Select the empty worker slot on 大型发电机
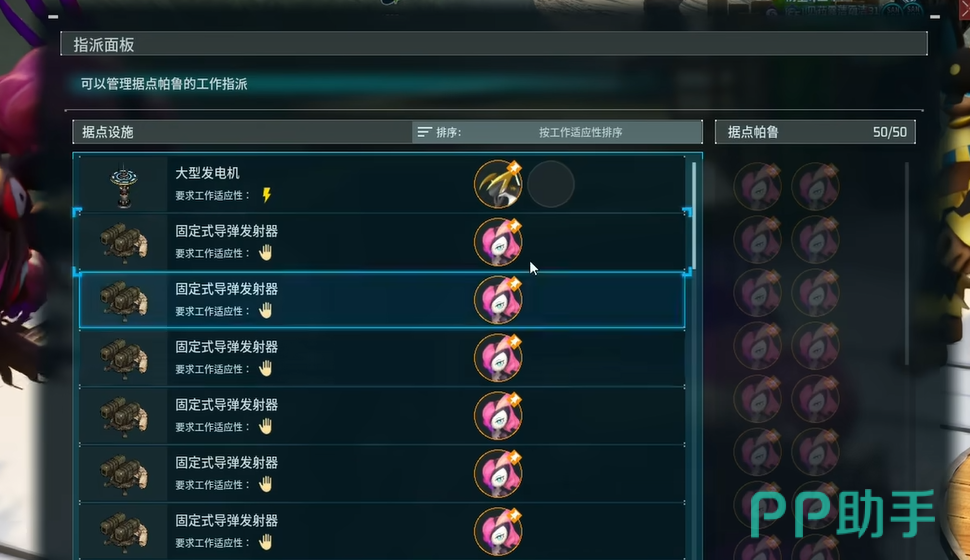 coord(551,184)
